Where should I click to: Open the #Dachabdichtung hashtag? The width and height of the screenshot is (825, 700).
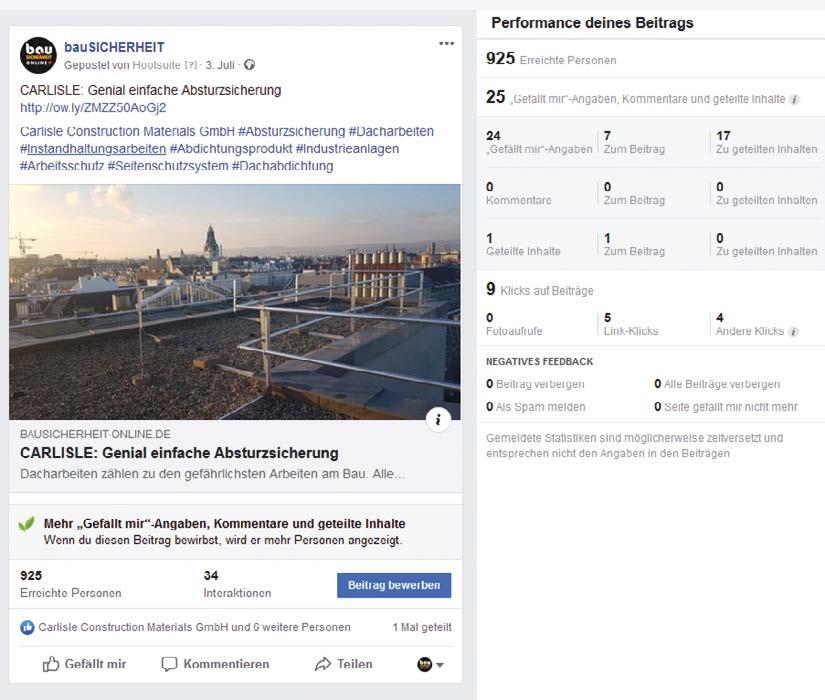[283, 166]
